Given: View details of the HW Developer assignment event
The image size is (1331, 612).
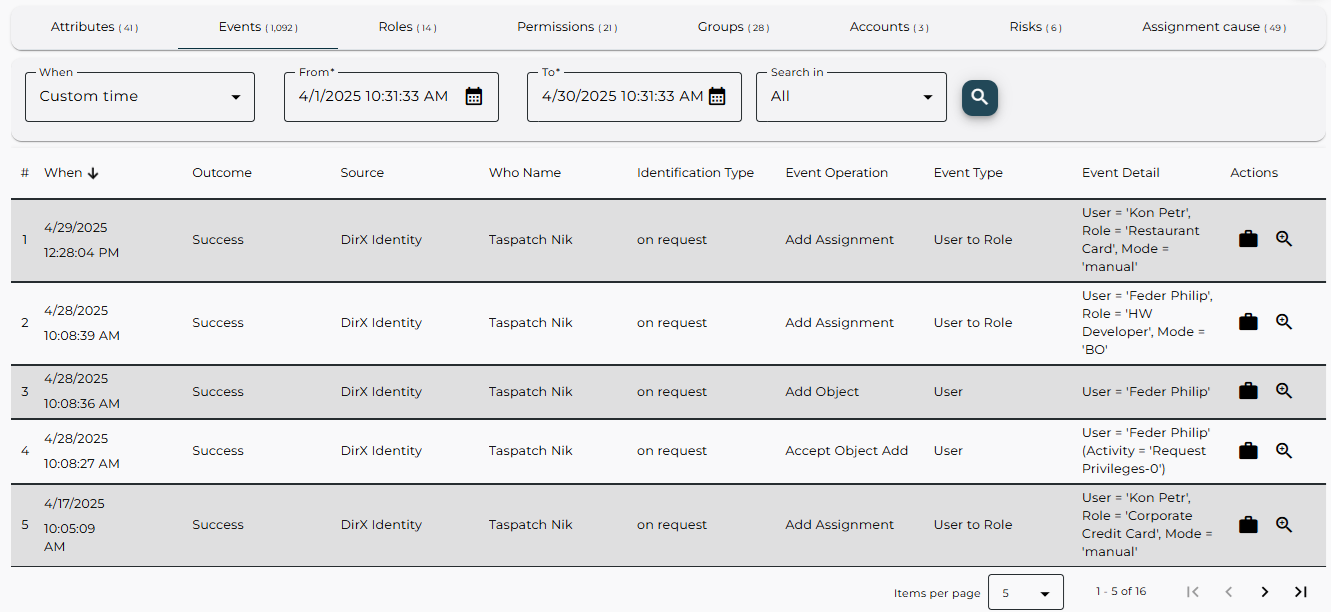Looking at the screenshot, I should [1284, 322].
